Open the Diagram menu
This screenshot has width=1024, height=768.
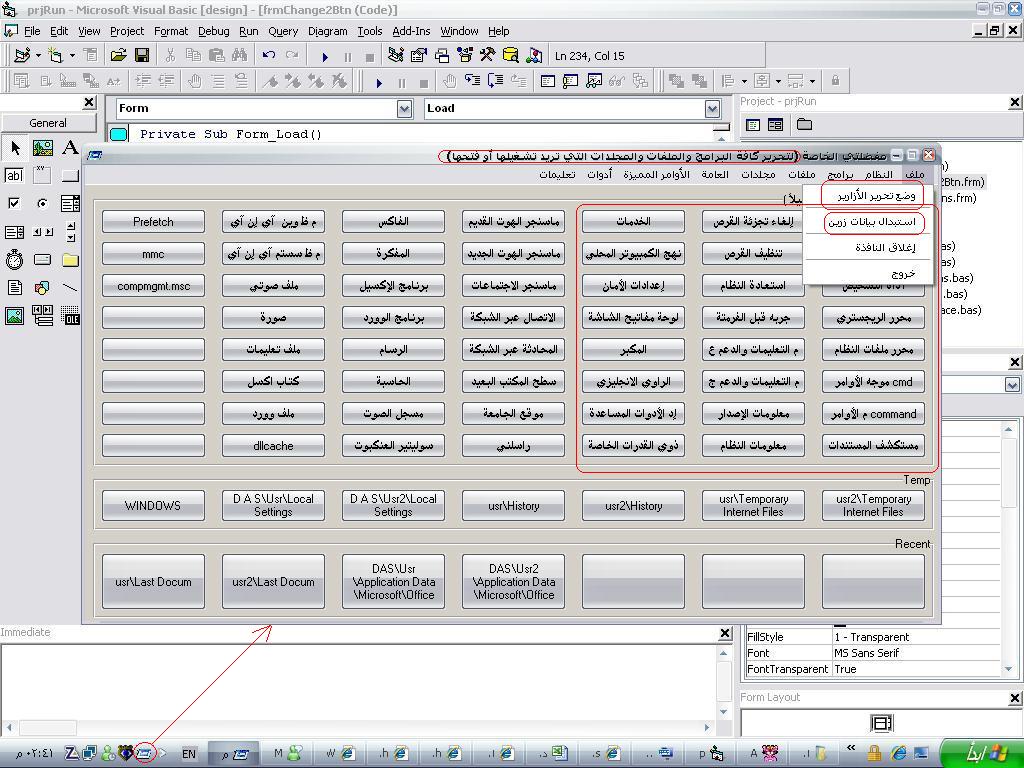[327, 31]
